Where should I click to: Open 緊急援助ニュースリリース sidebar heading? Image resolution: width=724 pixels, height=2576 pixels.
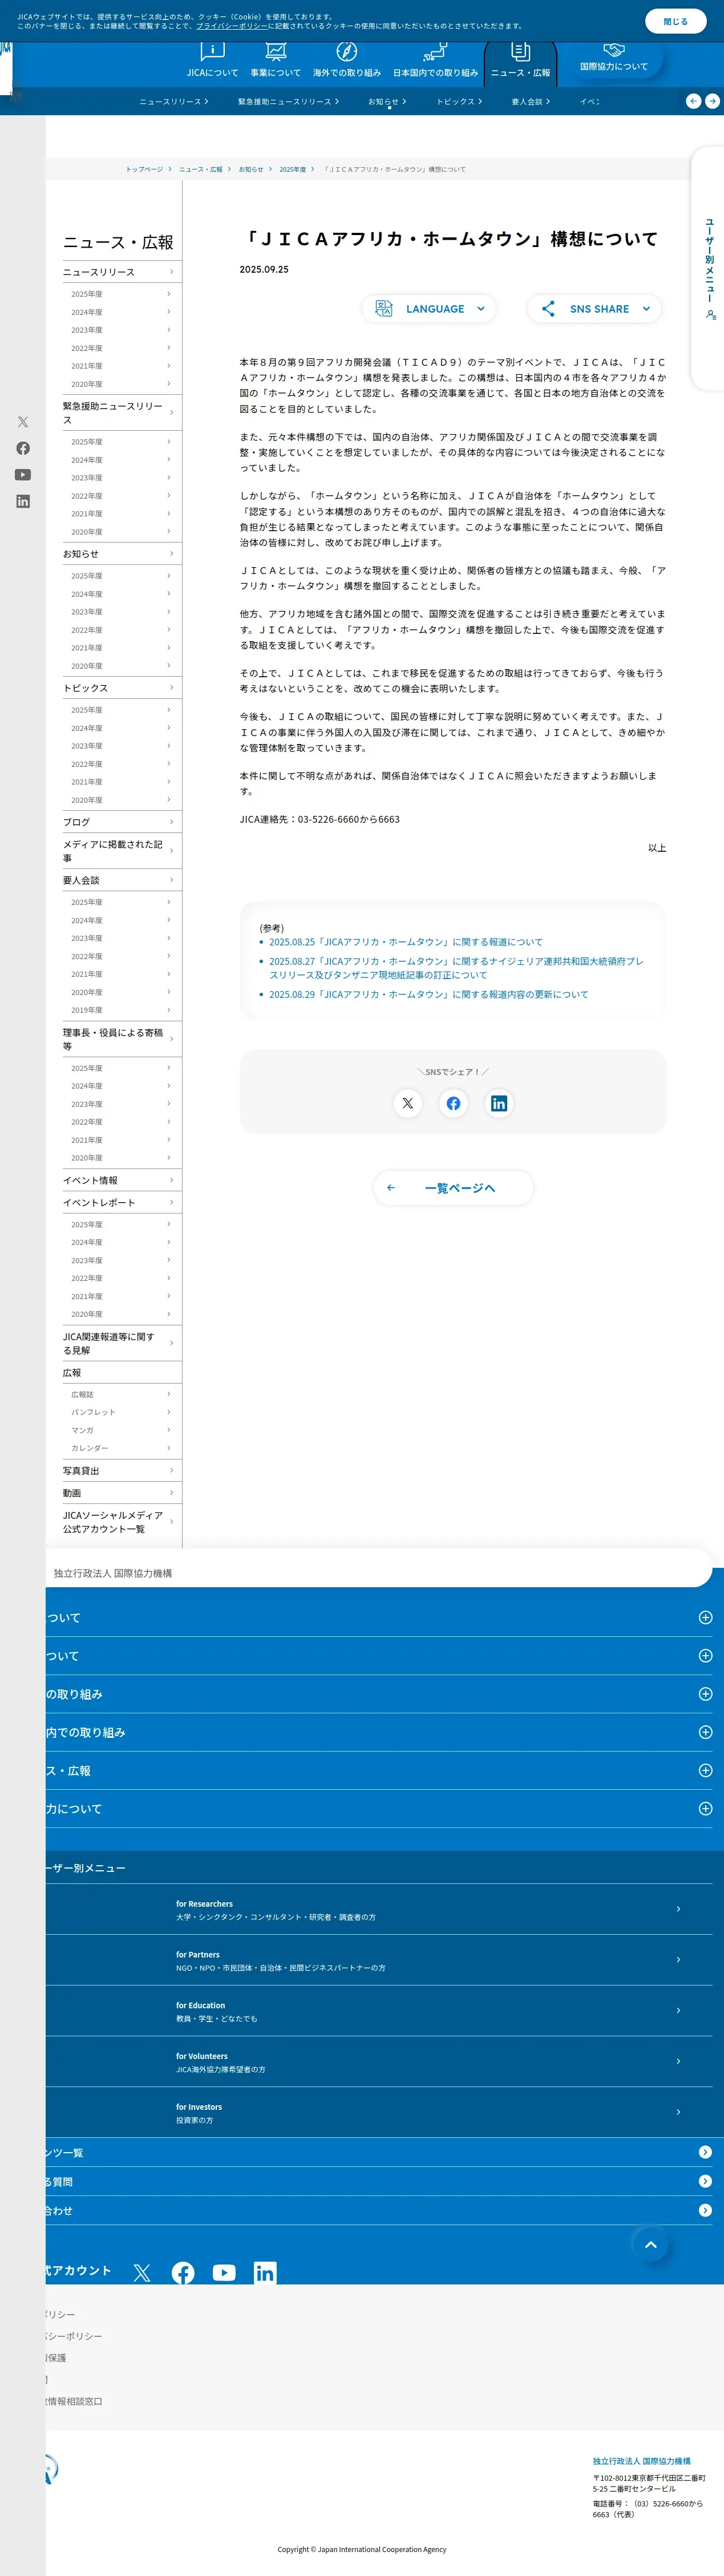click(121, 413)
